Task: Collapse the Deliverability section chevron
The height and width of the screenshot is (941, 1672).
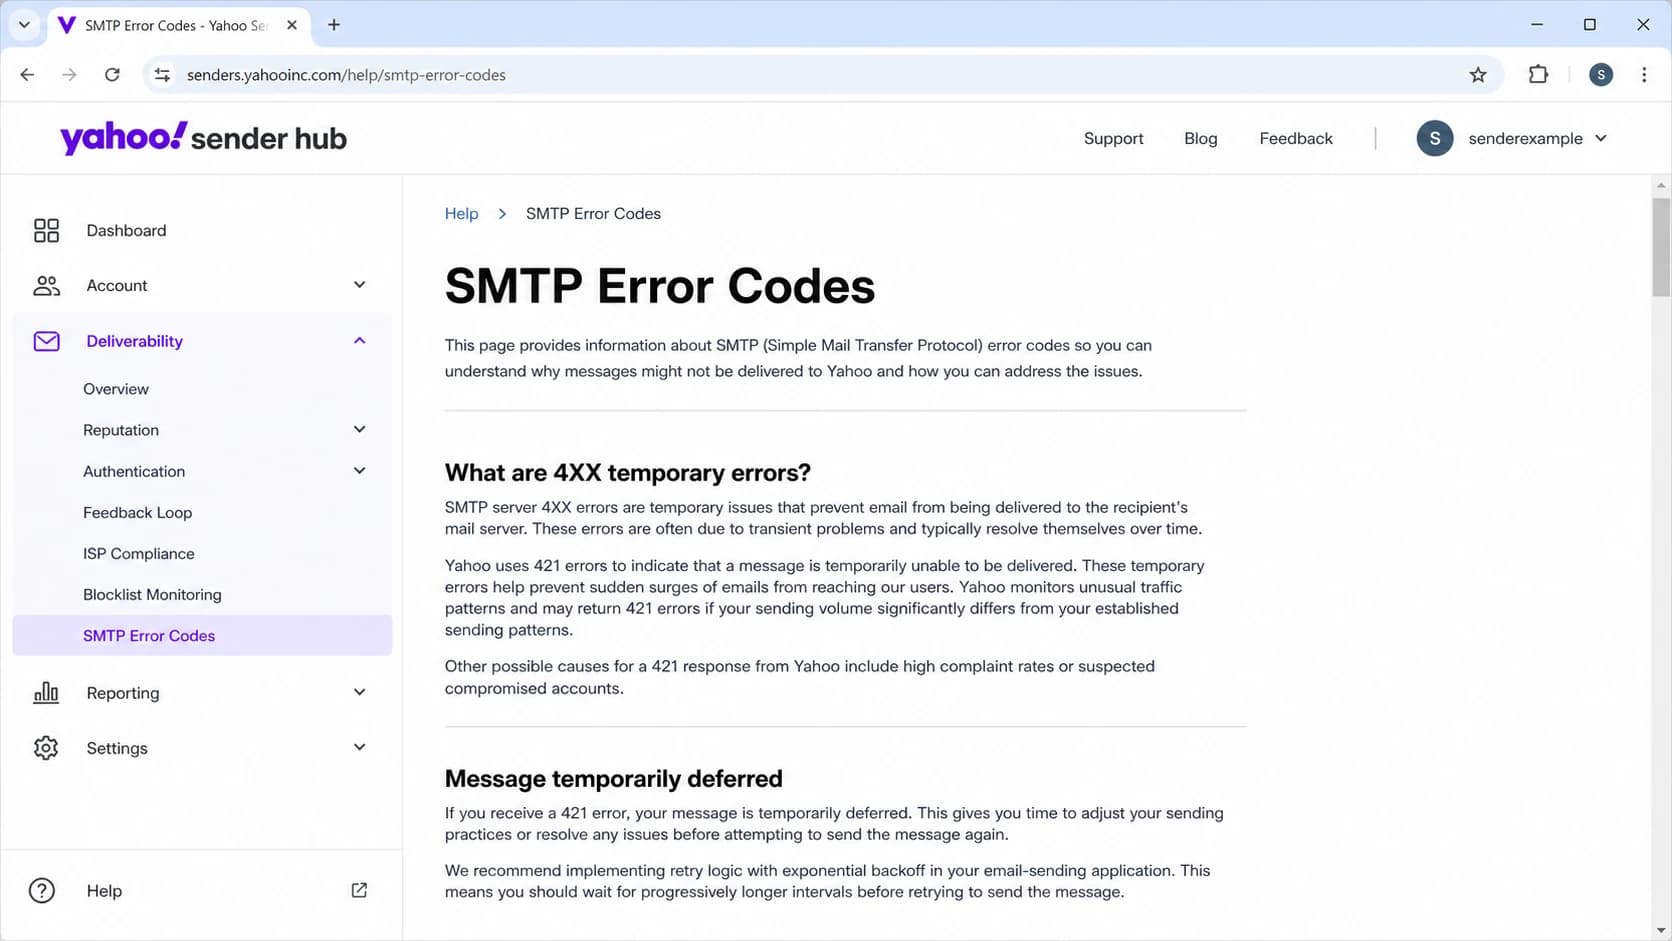Action: click(x=360, y=341)
